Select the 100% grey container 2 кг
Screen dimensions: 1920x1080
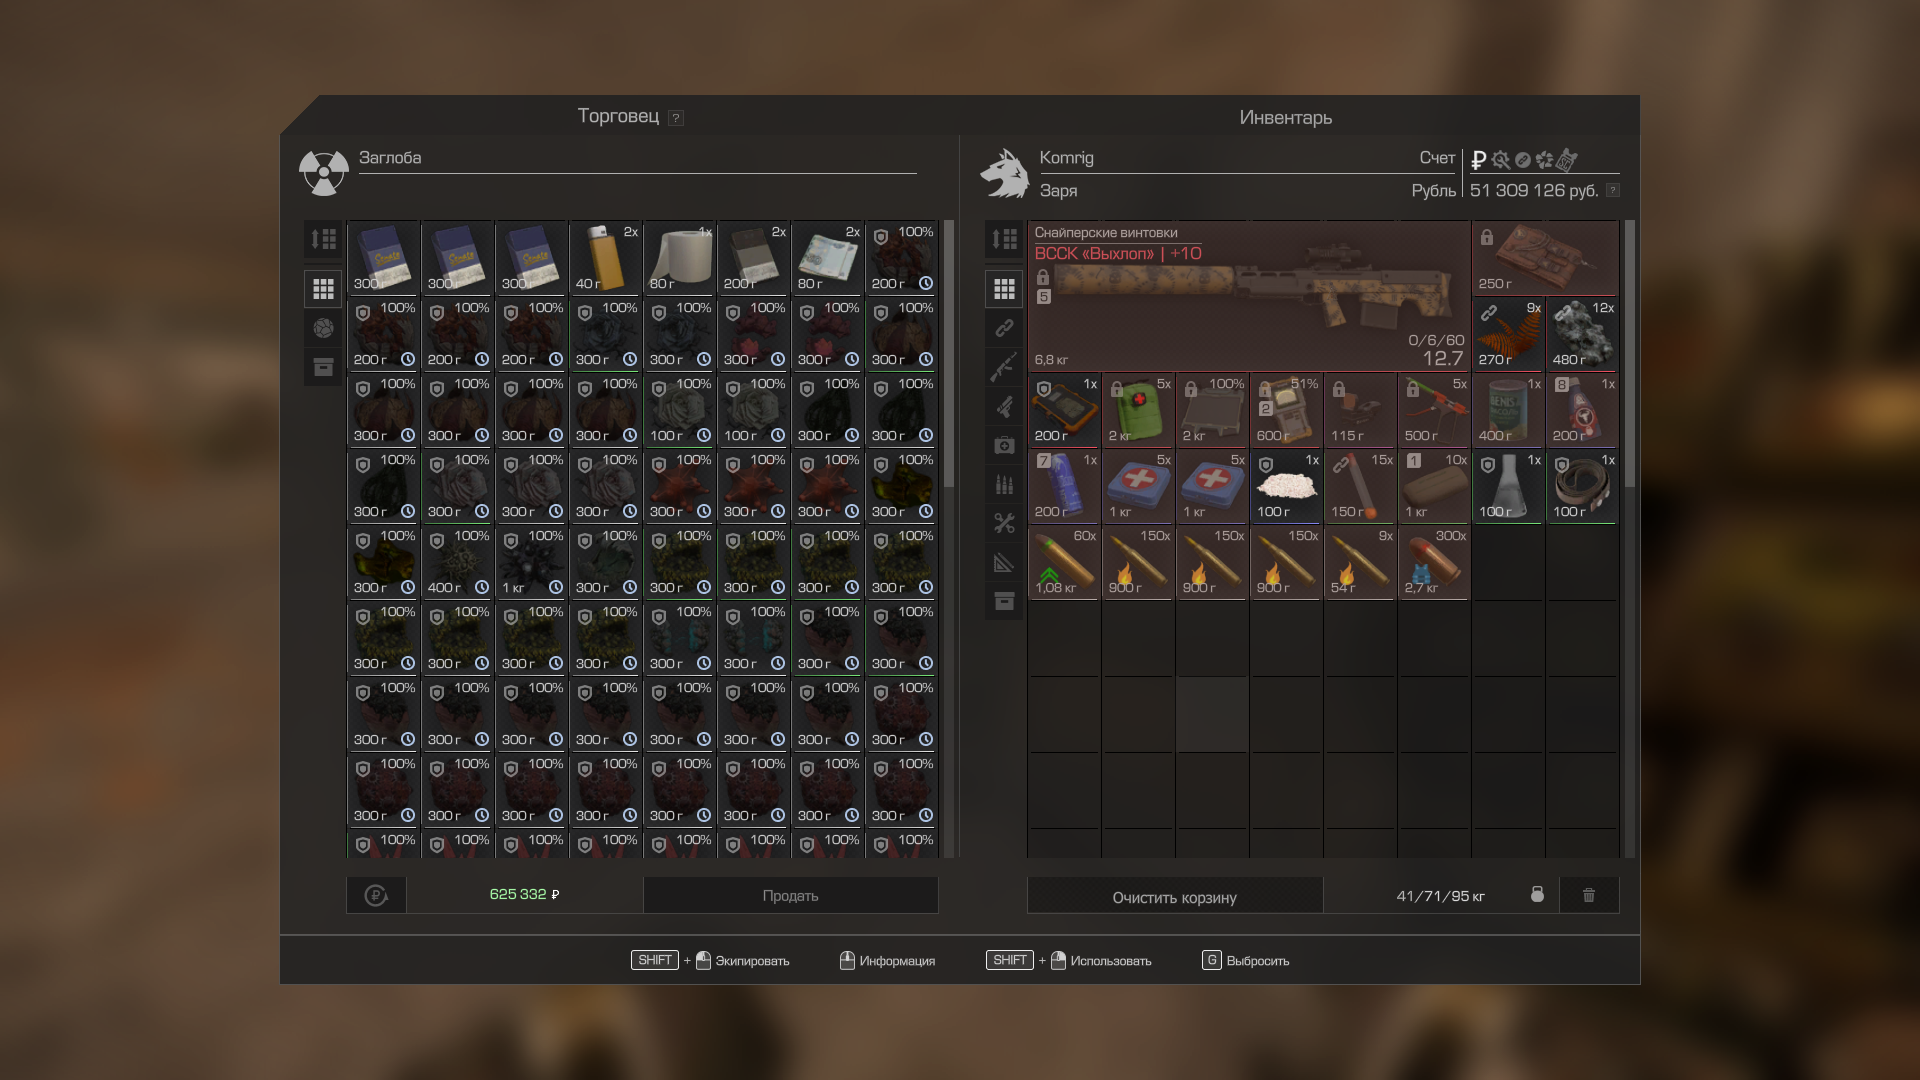1212,410
